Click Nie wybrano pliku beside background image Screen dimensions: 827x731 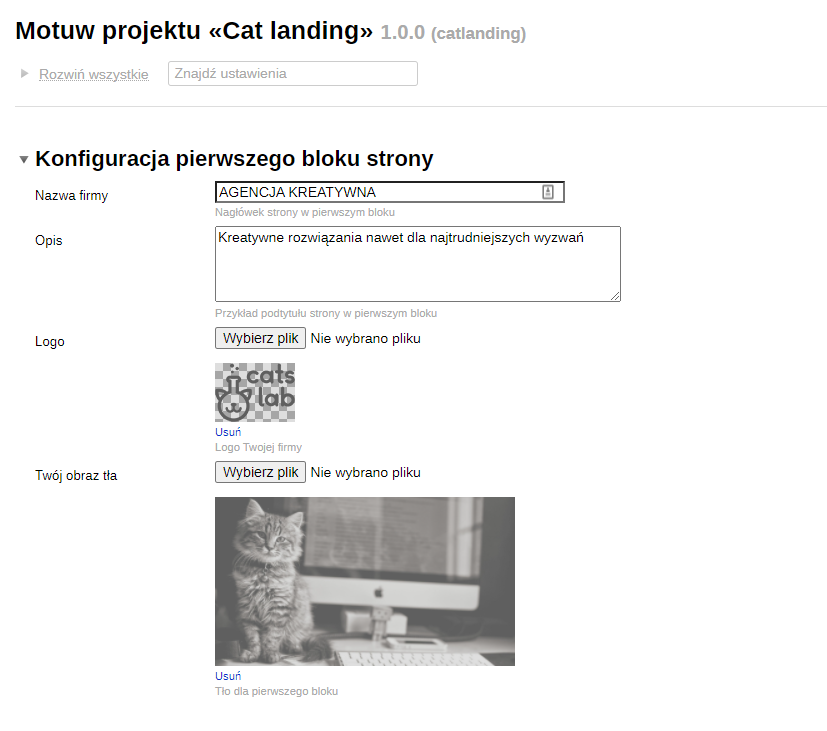coord(366,473)
